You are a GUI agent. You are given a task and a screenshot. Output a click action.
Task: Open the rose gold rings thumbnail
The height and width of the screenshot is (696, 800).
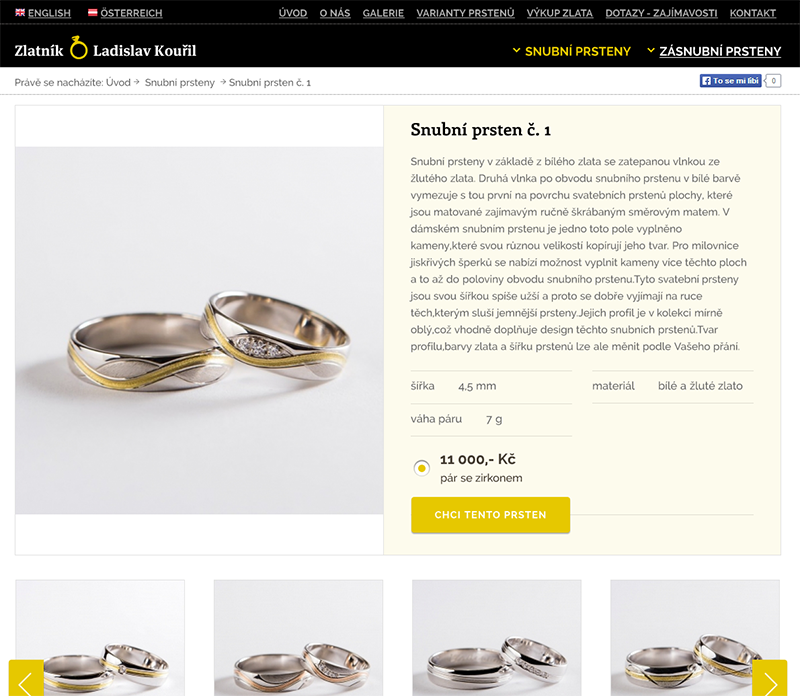pyautogui.click(x=298, y=638)
